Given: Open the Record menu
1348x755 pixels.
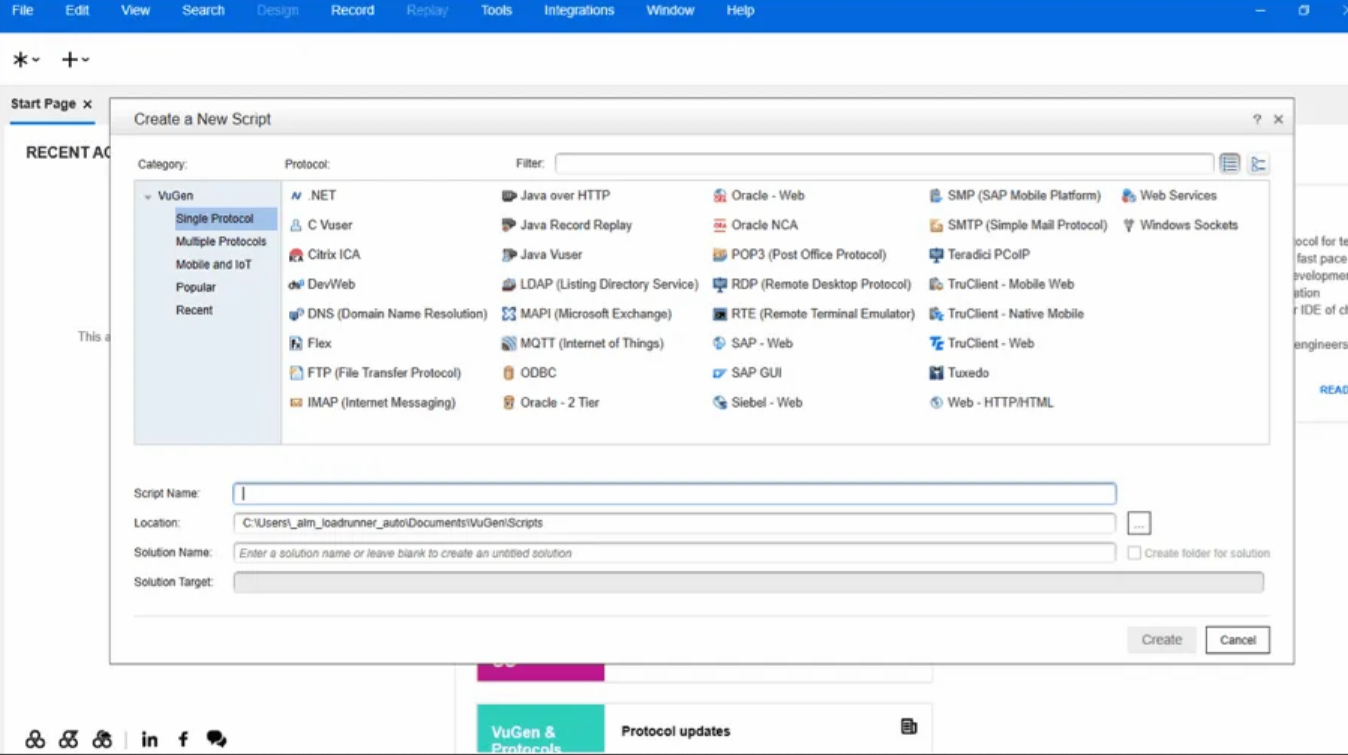Looking at the screenshot, I should pos(352,10).
